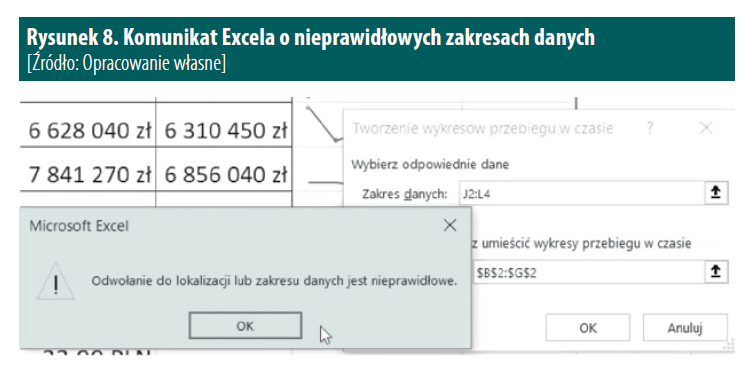This screenshot has width=754, height=374.
Task: Open help with the question mark in sparklines dialog
Action: click(x=650, y=128)
